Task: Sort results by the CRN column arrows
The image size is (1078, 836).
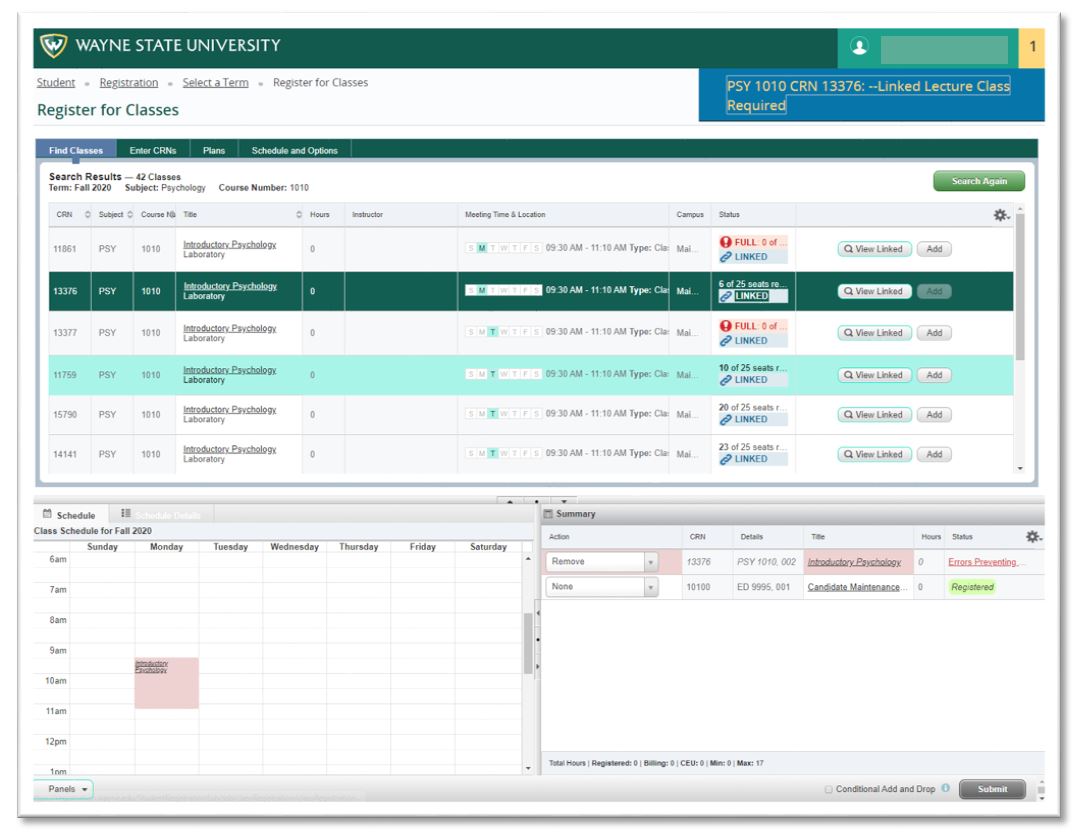Action: (87, 214)
